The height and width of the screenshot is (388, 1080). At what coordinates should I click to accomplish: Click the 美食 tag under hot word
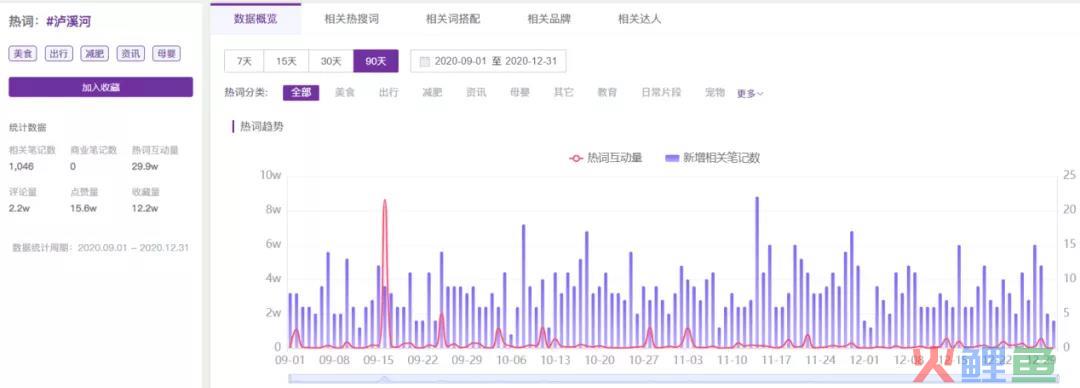click(x=23, y=54)
